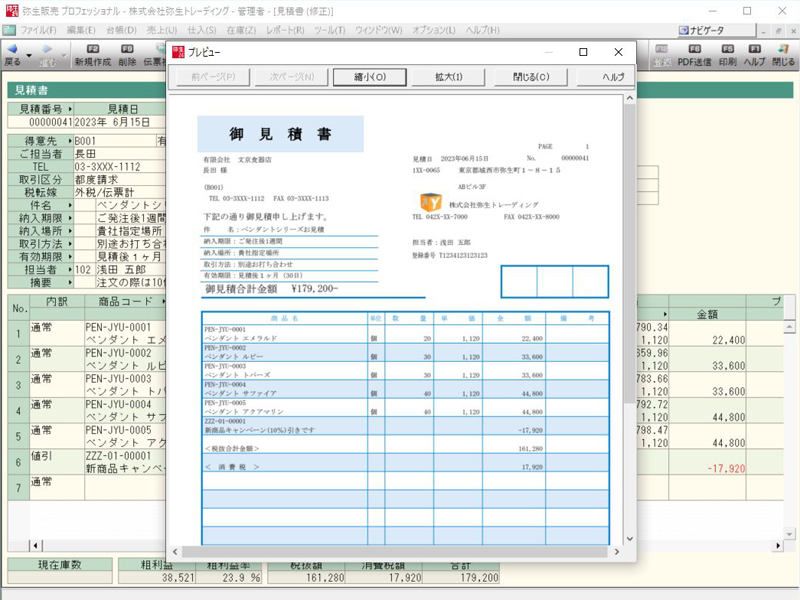The width and height of the screenshot is (800, 600).
Task: Open the 台帳(D) menu
Action: click(x=121, y=31)
